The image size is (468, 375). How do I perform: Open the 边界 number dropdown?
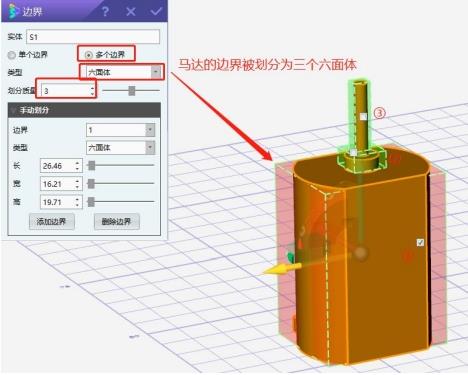(120, 130)
